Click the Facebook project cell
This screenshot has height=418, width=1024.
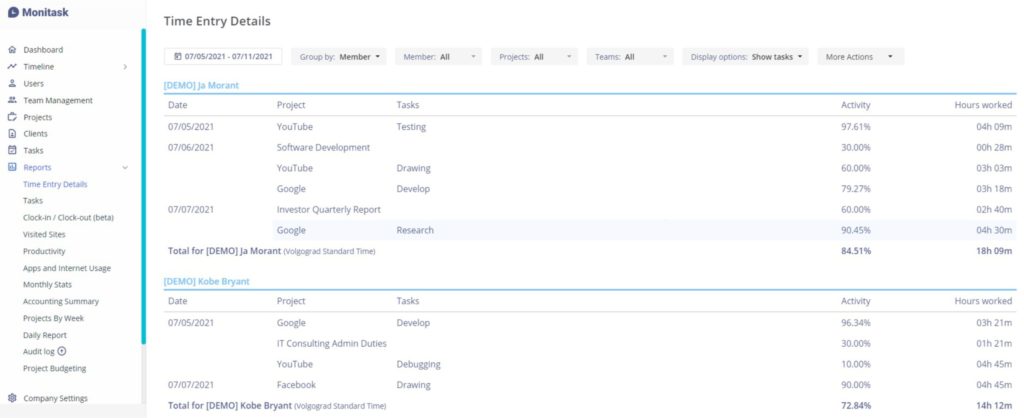[x=296, y=385]
